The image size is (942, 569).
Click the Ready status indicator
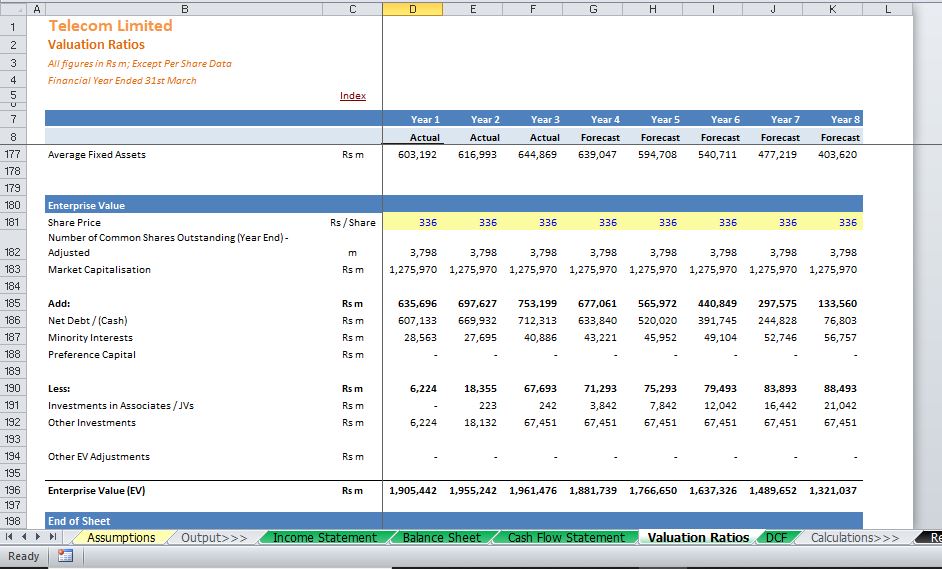click(23, 556)
